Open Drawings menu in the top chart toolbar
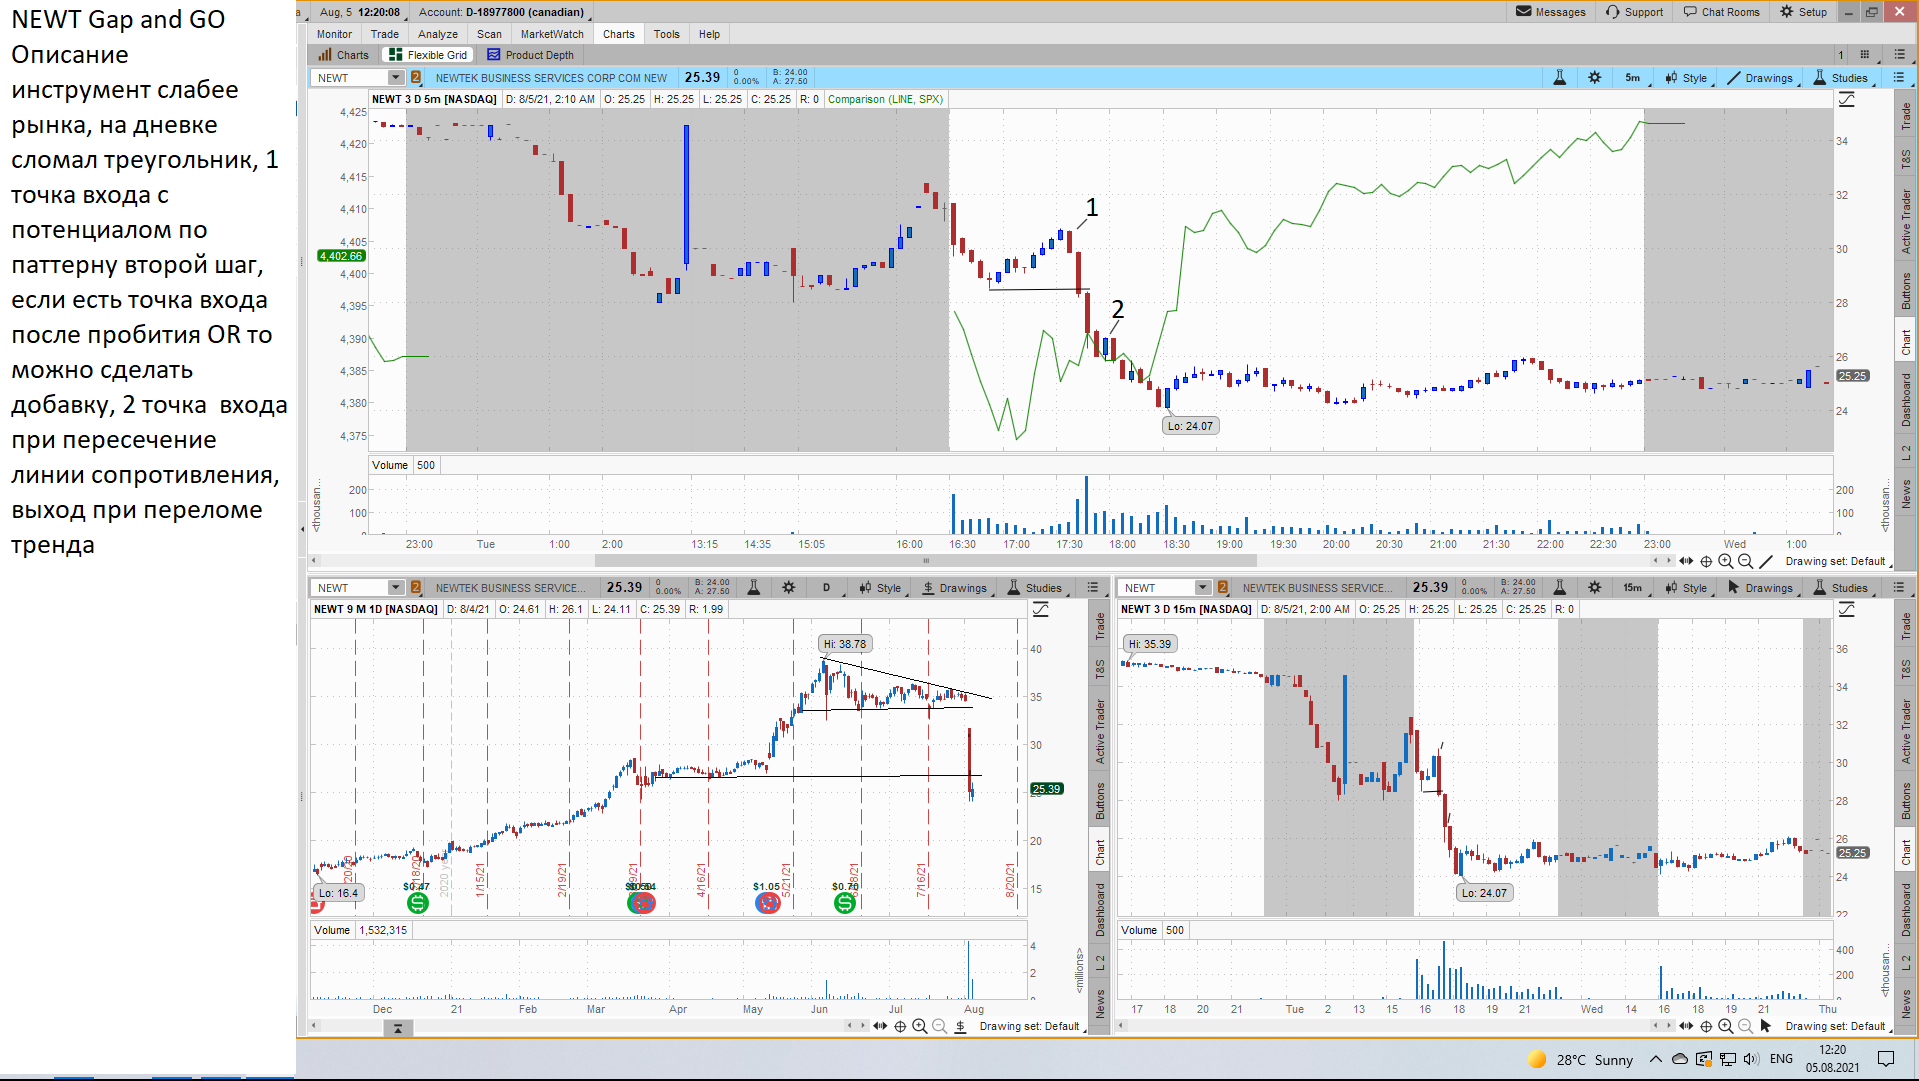Viewport: 1919px width, 1081px height. pyautogui.click(x=1762, y=78)
